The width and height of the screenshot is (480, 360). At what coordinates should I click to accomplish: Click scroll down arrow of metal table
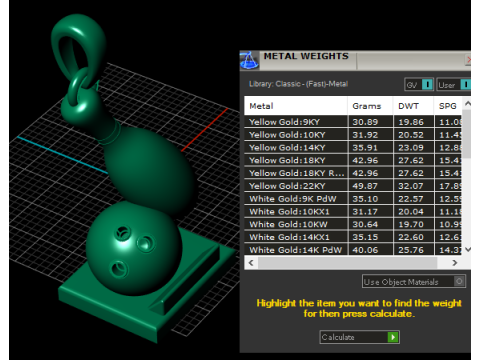tap(468, 249)
